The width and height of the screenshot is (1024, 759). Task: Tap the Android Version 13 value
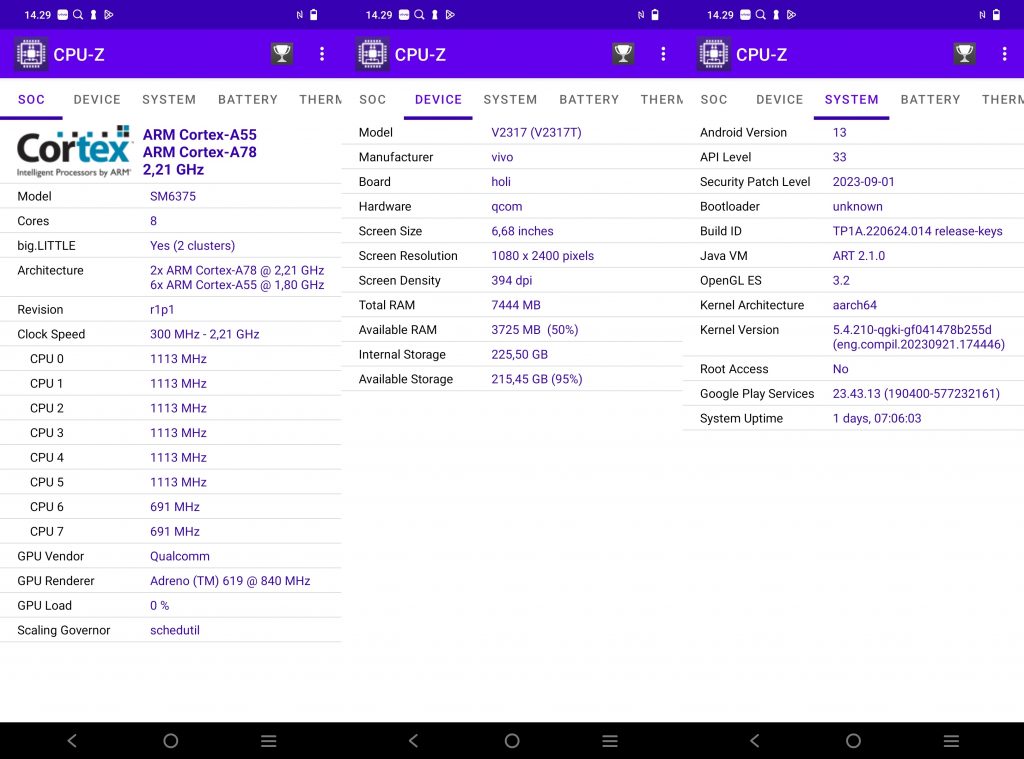(x=839, y=133)
